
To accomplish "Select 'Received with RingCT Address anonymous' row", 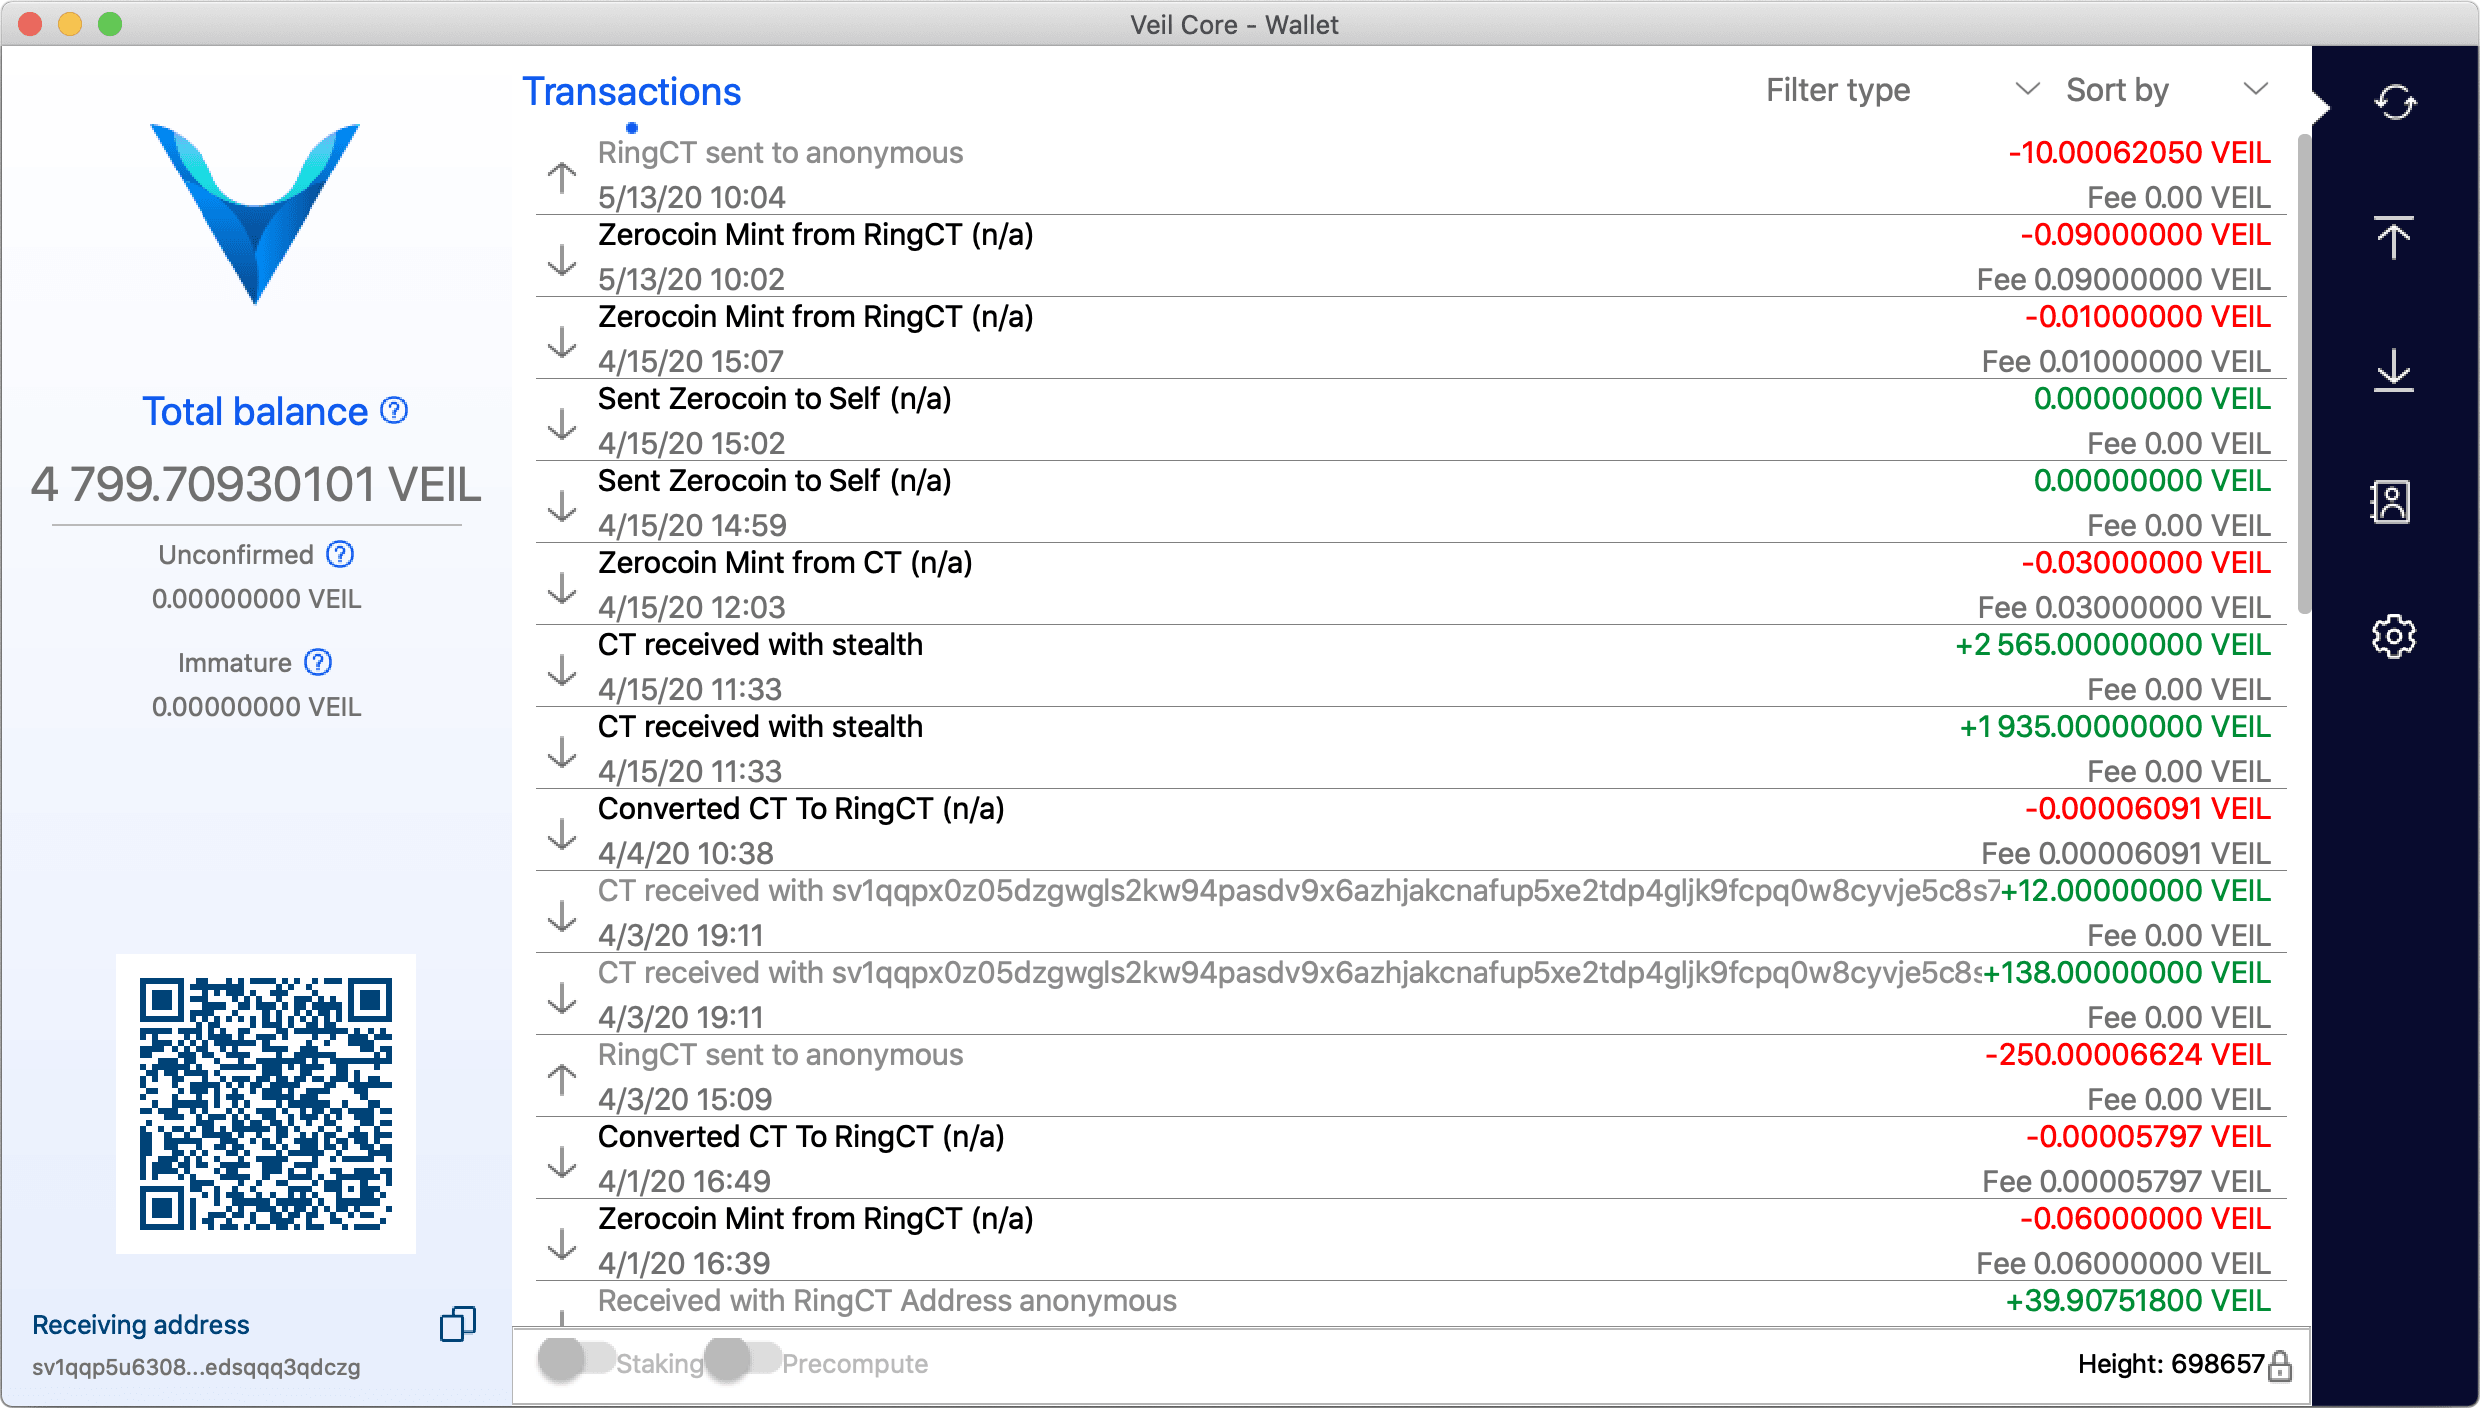I will click(x=1410, y=1304).
